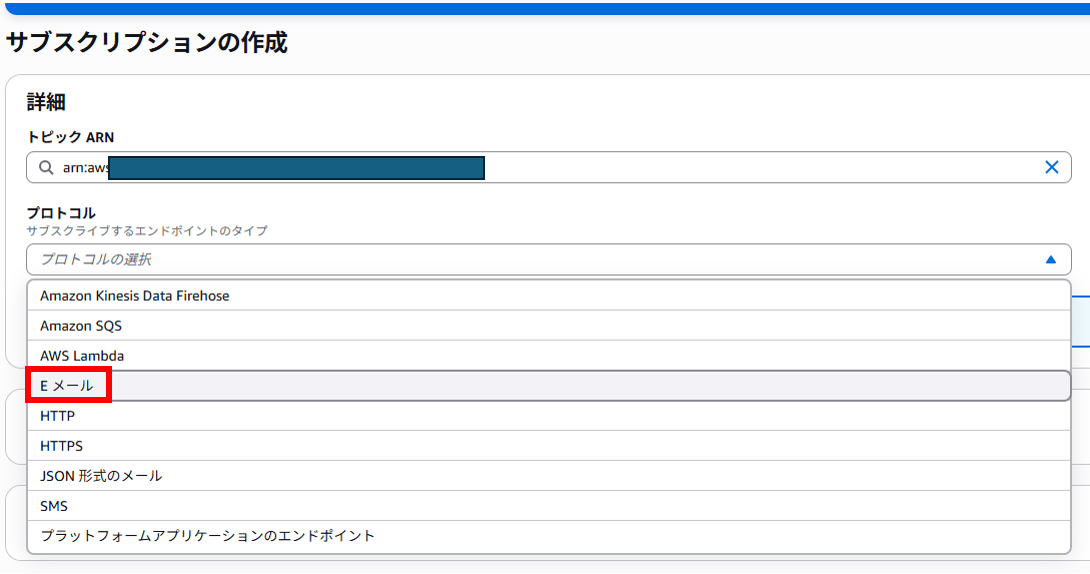Select the HTTPS protocol option
Image resolution: width=1090 pixels, height=574 pixels.
(x=548, y=445)
